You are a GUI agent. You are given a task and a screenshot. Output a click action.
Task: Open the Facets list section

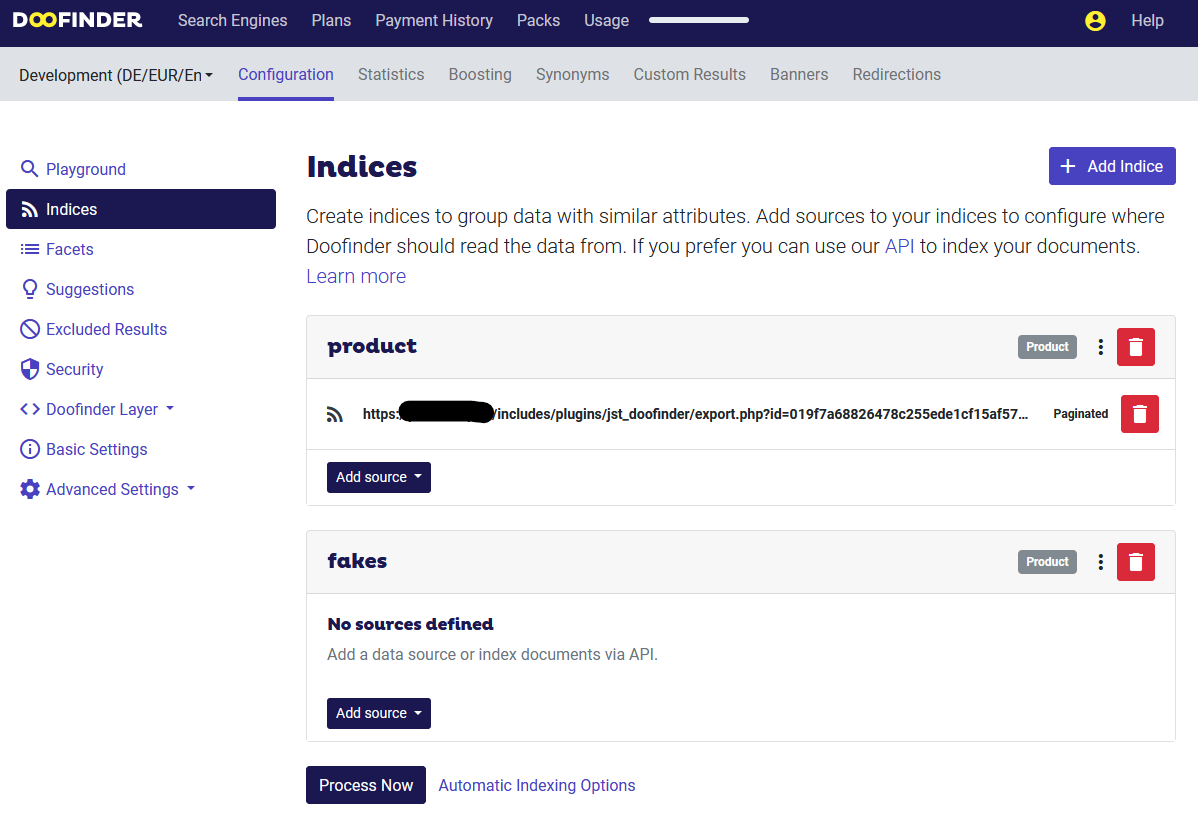pyautogui.click(x=70, y=249)
